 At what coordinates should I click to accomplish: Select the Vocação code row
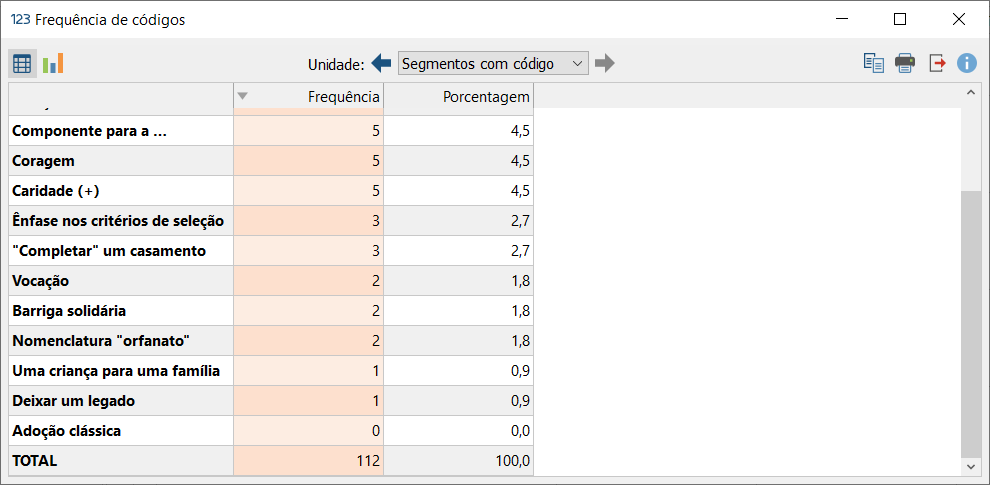point(271,281)
